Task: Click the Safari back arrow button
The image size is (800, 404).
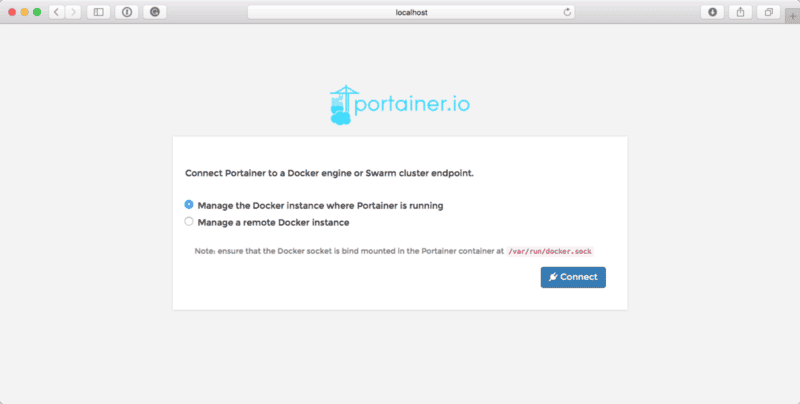Action: [x=55, y=12]
